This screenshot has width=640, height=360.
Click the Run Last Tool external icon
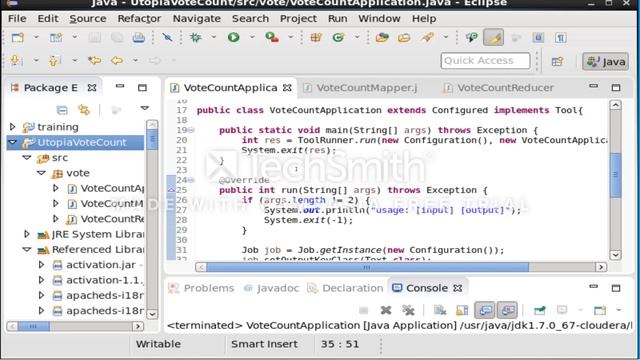272,38
